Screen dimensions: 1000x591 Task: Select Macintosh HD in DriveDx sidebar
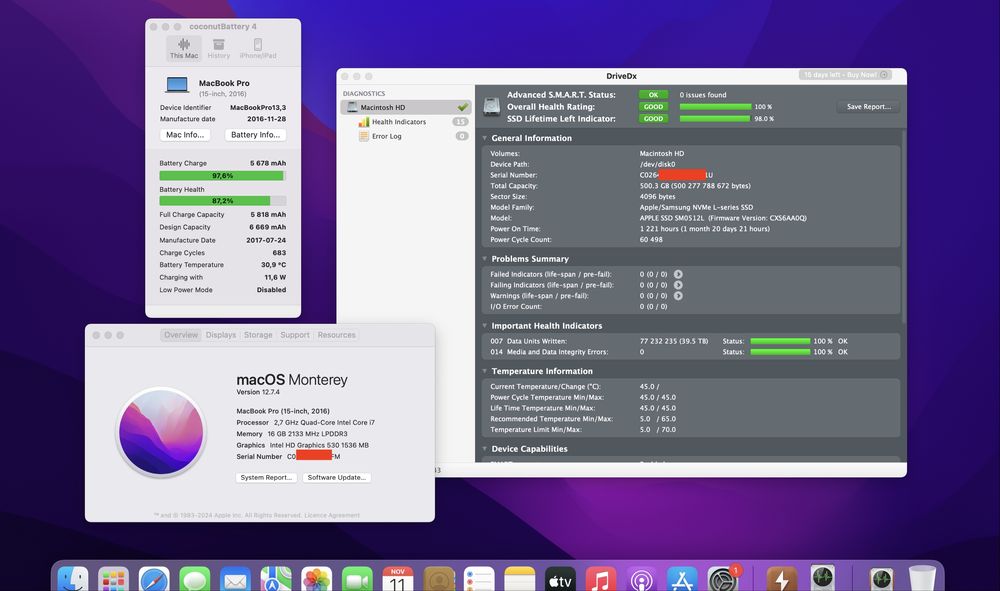406,107
